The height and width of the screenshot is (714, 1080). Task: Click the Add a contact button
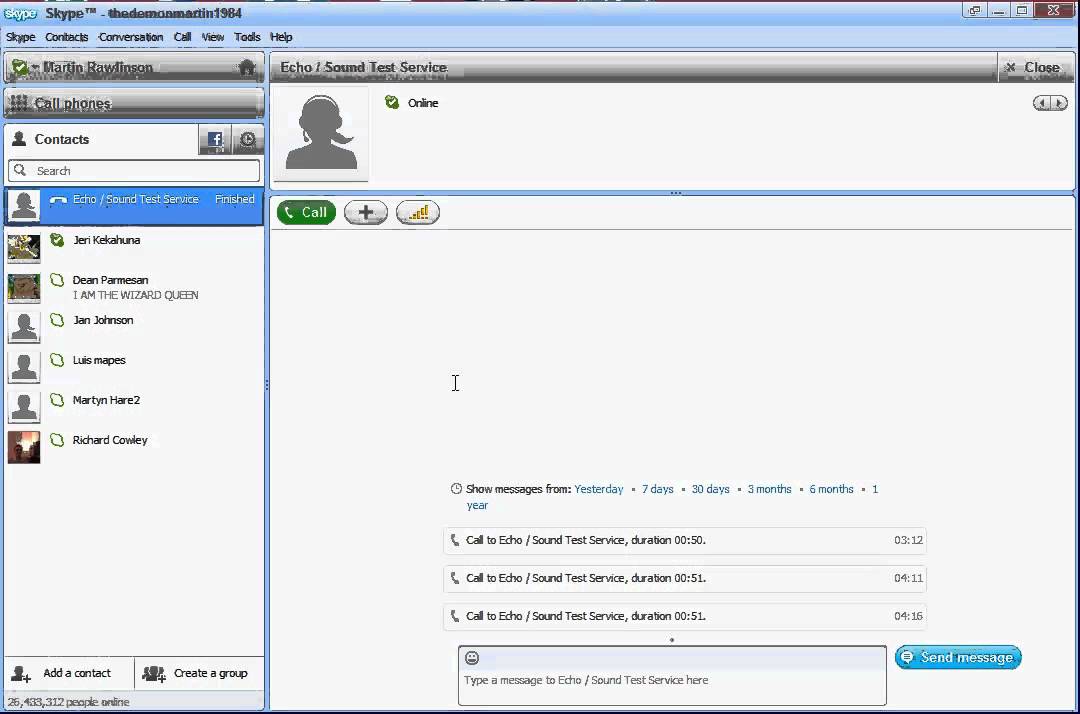pos(69,673)
